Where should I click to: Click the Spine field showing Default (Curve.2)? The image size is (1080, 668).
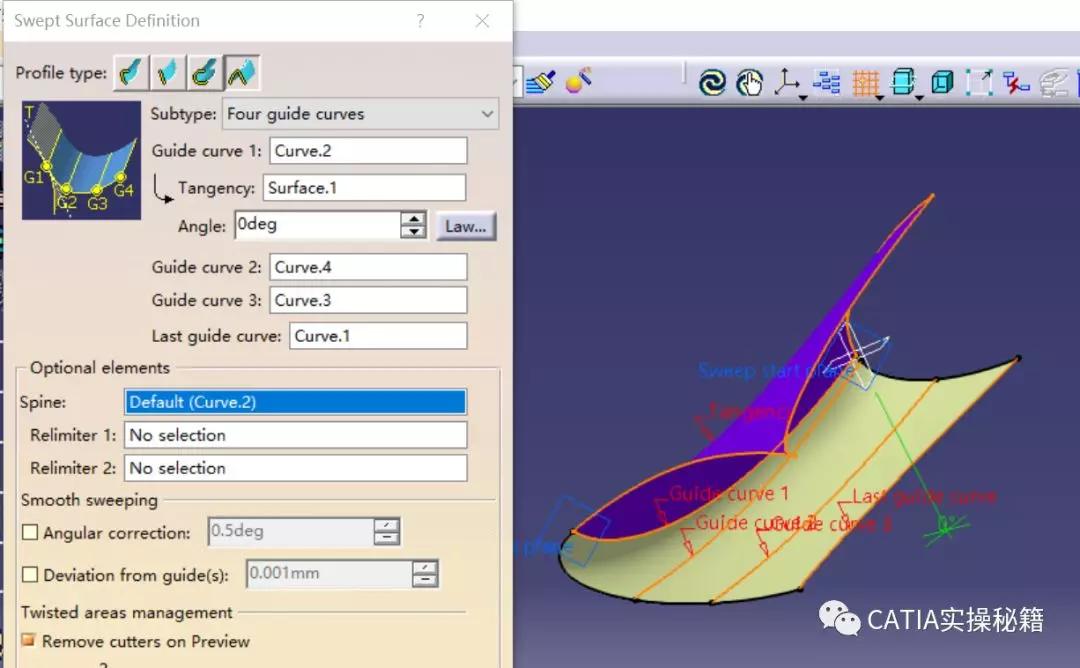(295, 402)
